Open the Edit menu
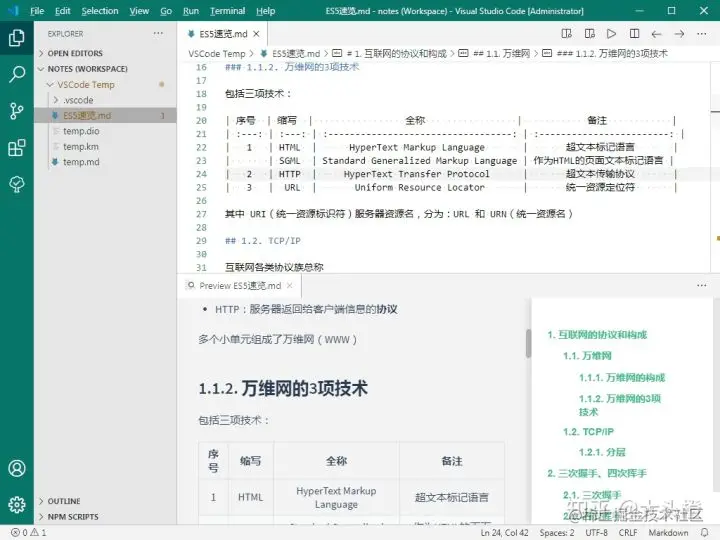Screen dimensions: 720x540 (x=62, y=11)
